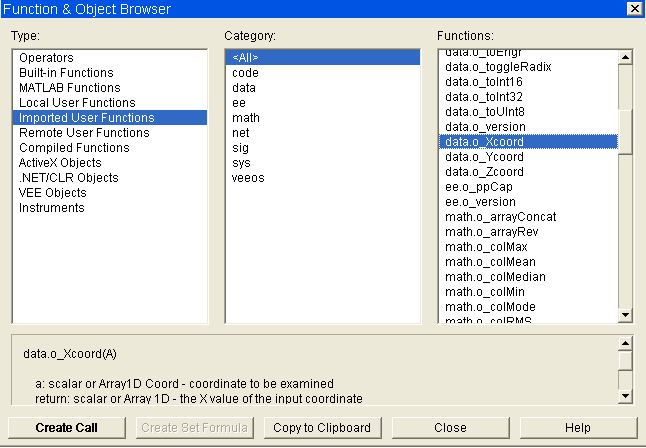This screenshot has width=646, height=448.
Task: Close the dialog via title bar X
Action: pos(633,9)
